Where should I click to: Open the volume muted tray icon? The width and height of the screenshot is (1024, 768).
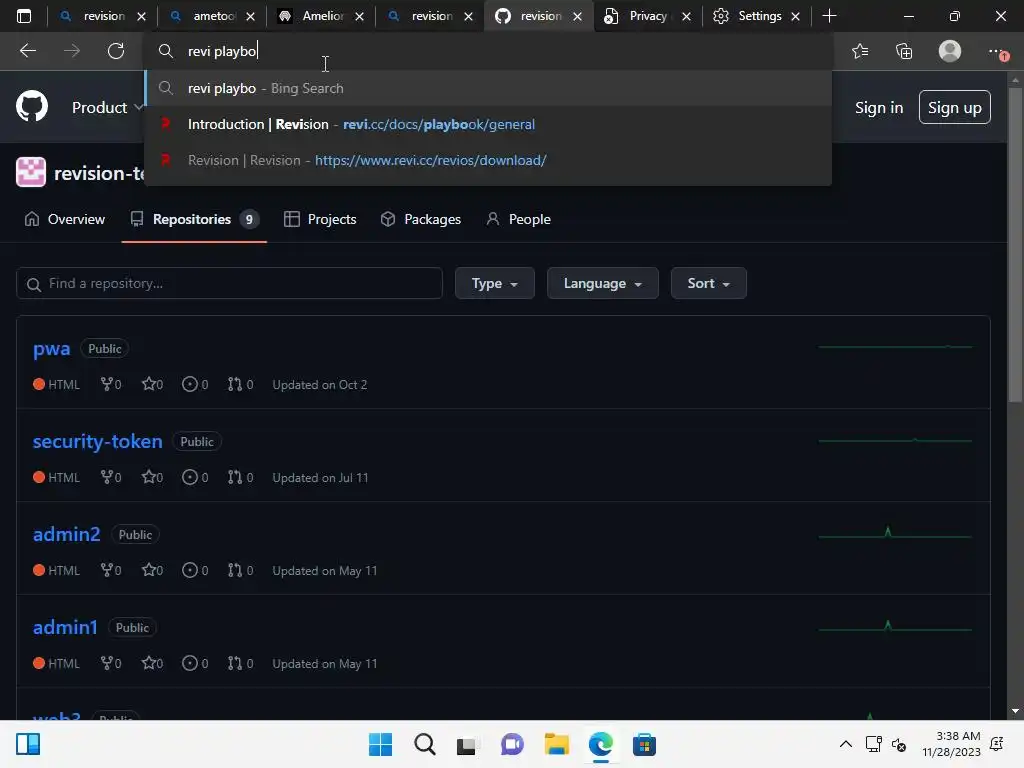pyautogui.click(x=899, y=744)
